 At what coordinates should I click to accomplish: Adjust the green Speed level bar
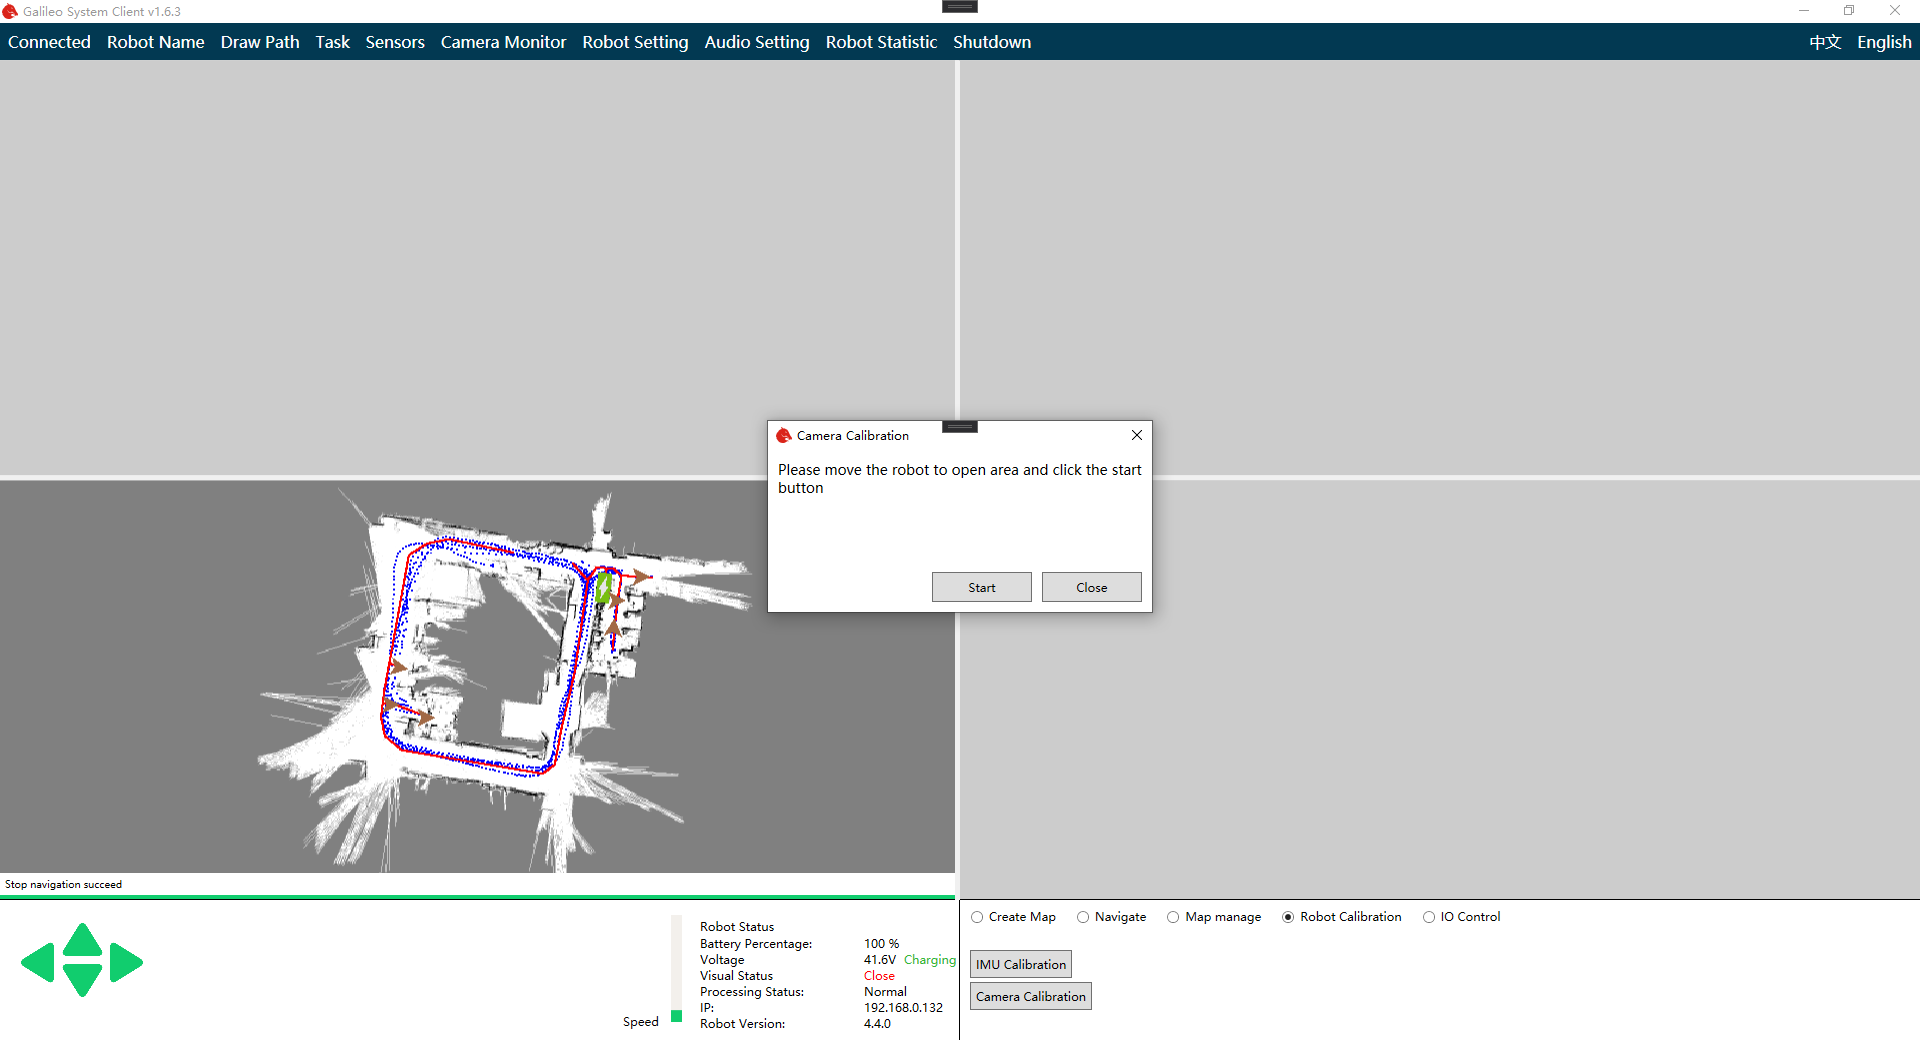tap(677, 1015)
